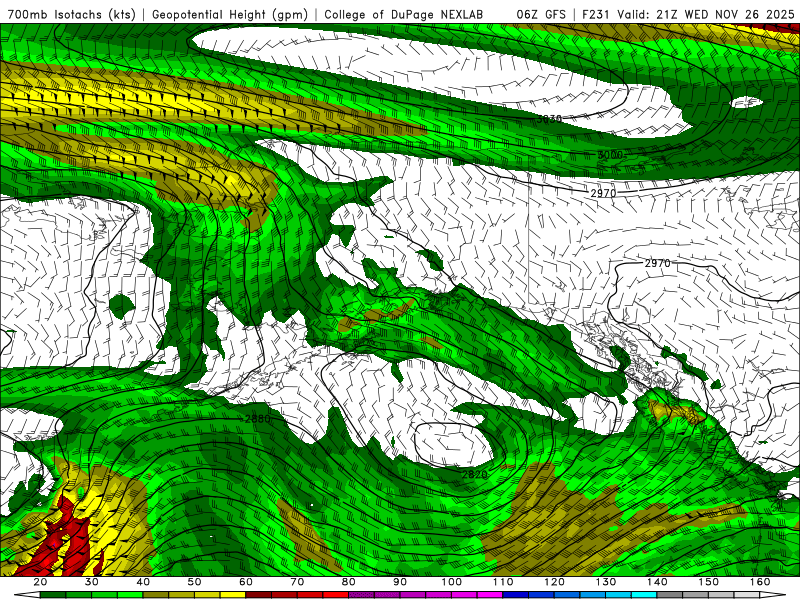Click the 3000 height contour label
The width and height of the screenshot is (800, 600).
(x=610, y=155)
